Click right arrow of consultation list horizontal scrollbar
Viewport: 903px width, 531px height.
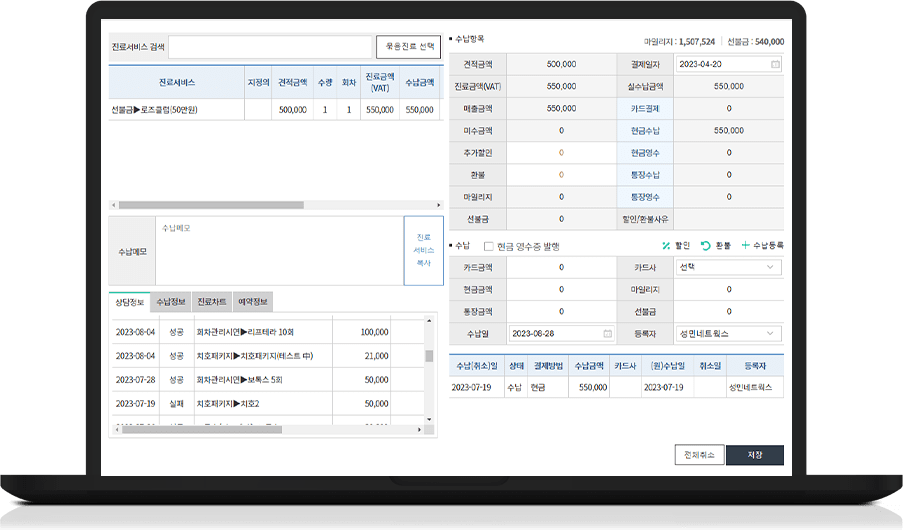[x=419, y=430]
